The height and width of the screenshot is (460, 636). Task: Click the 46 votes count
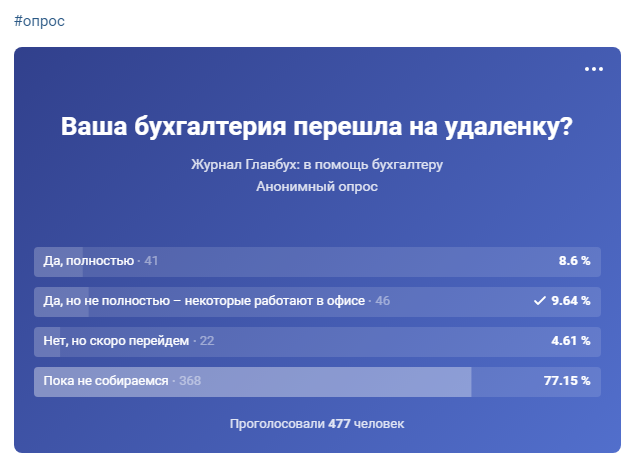383,301
